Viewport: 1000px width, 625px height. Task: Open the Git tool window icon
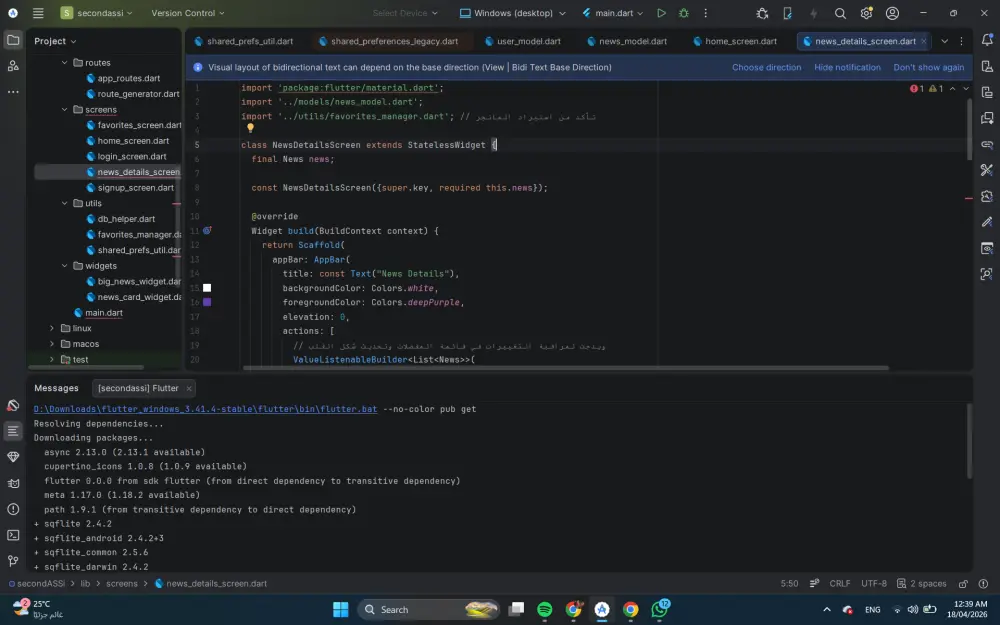(13, 561)
